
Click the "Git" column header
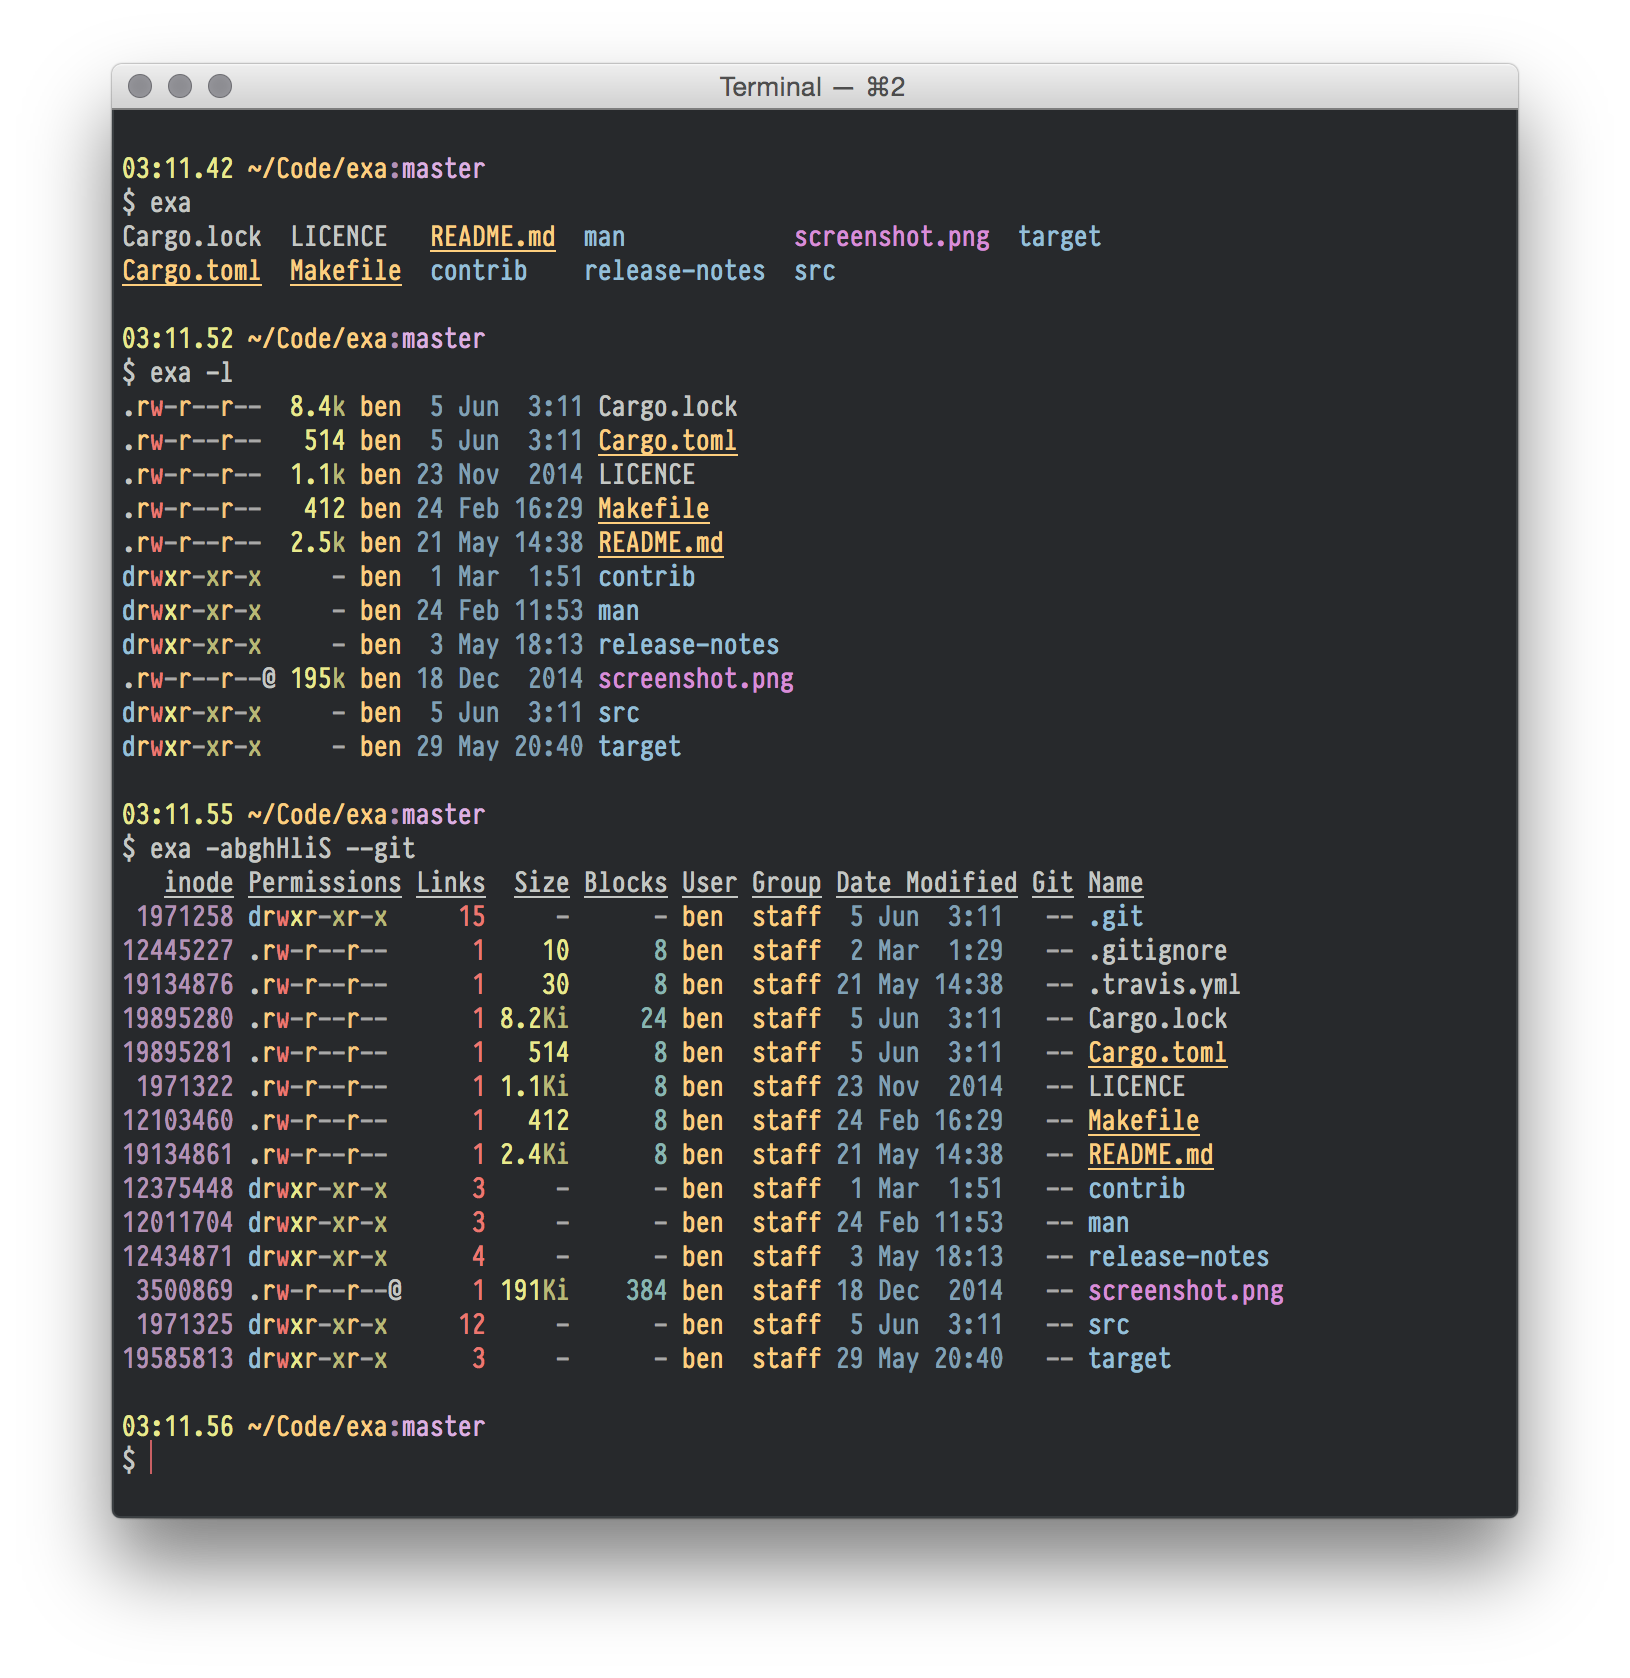click(1052, 883)
